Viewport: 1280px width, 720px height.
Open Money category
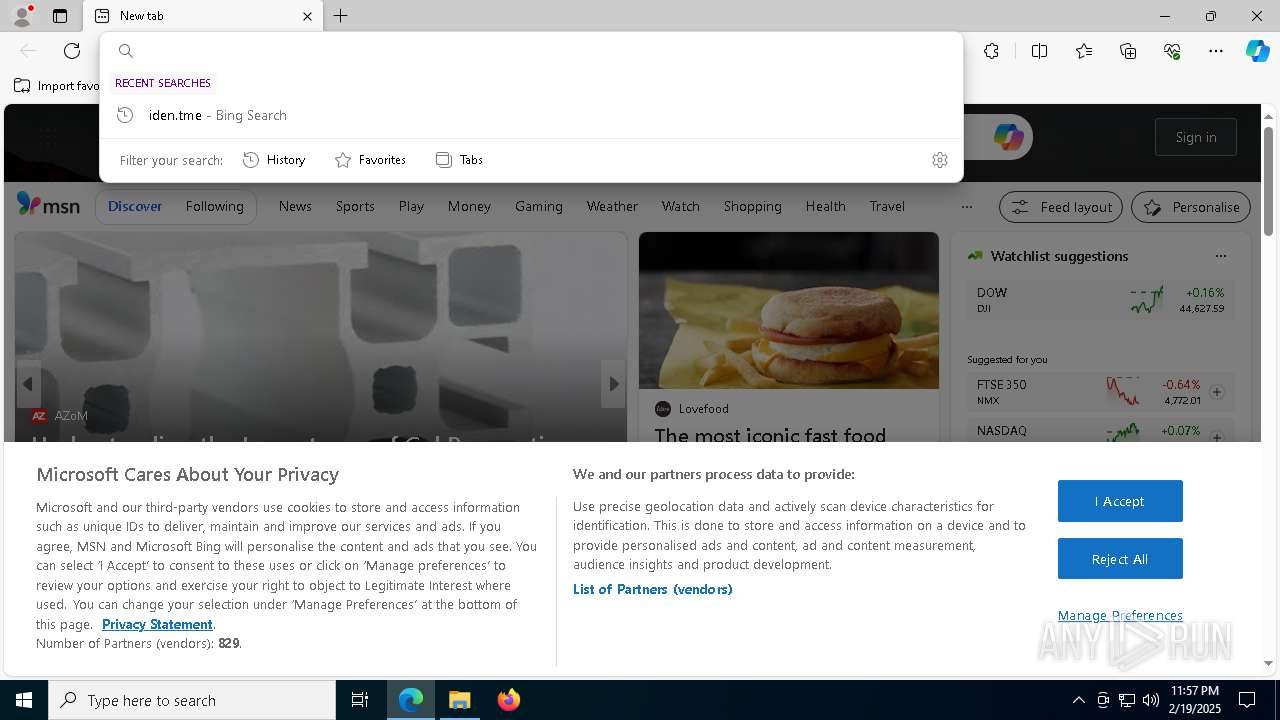tap(469, 206)
